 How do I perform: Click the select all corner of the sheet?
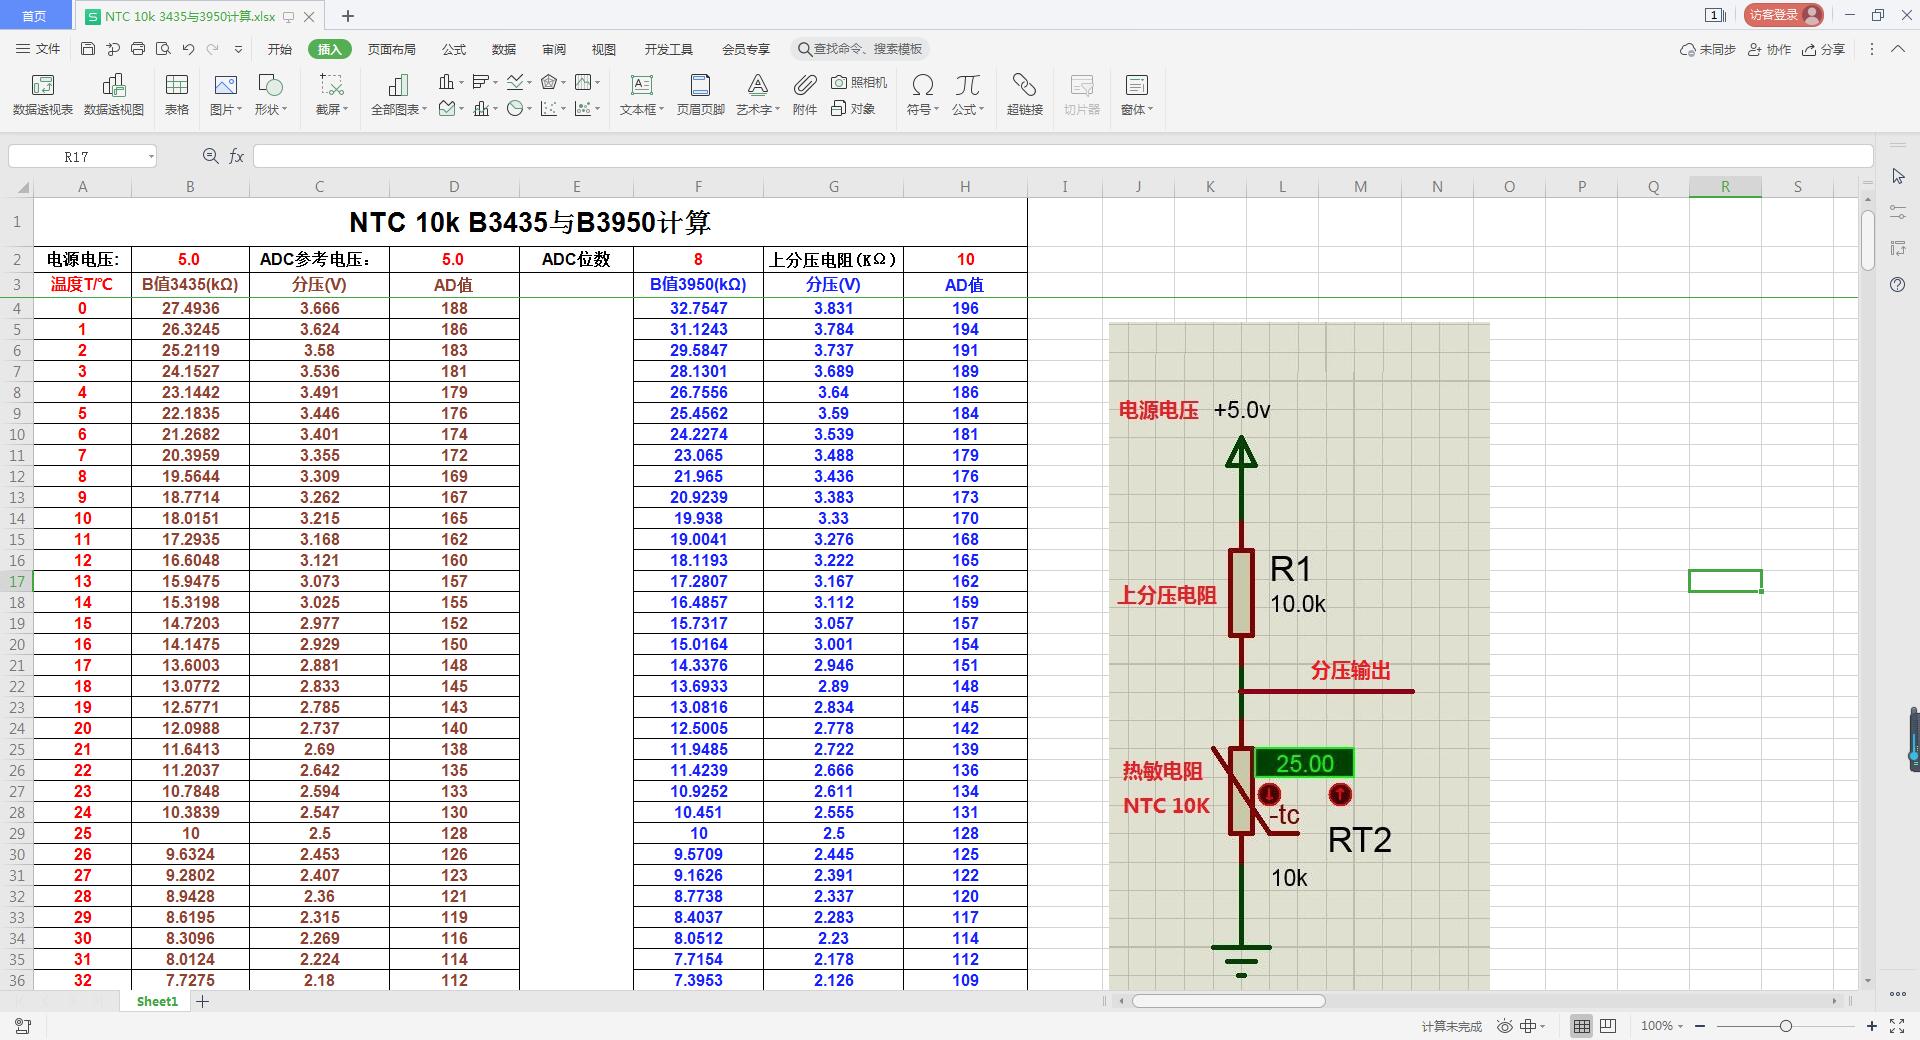click(x=23, y=187)
